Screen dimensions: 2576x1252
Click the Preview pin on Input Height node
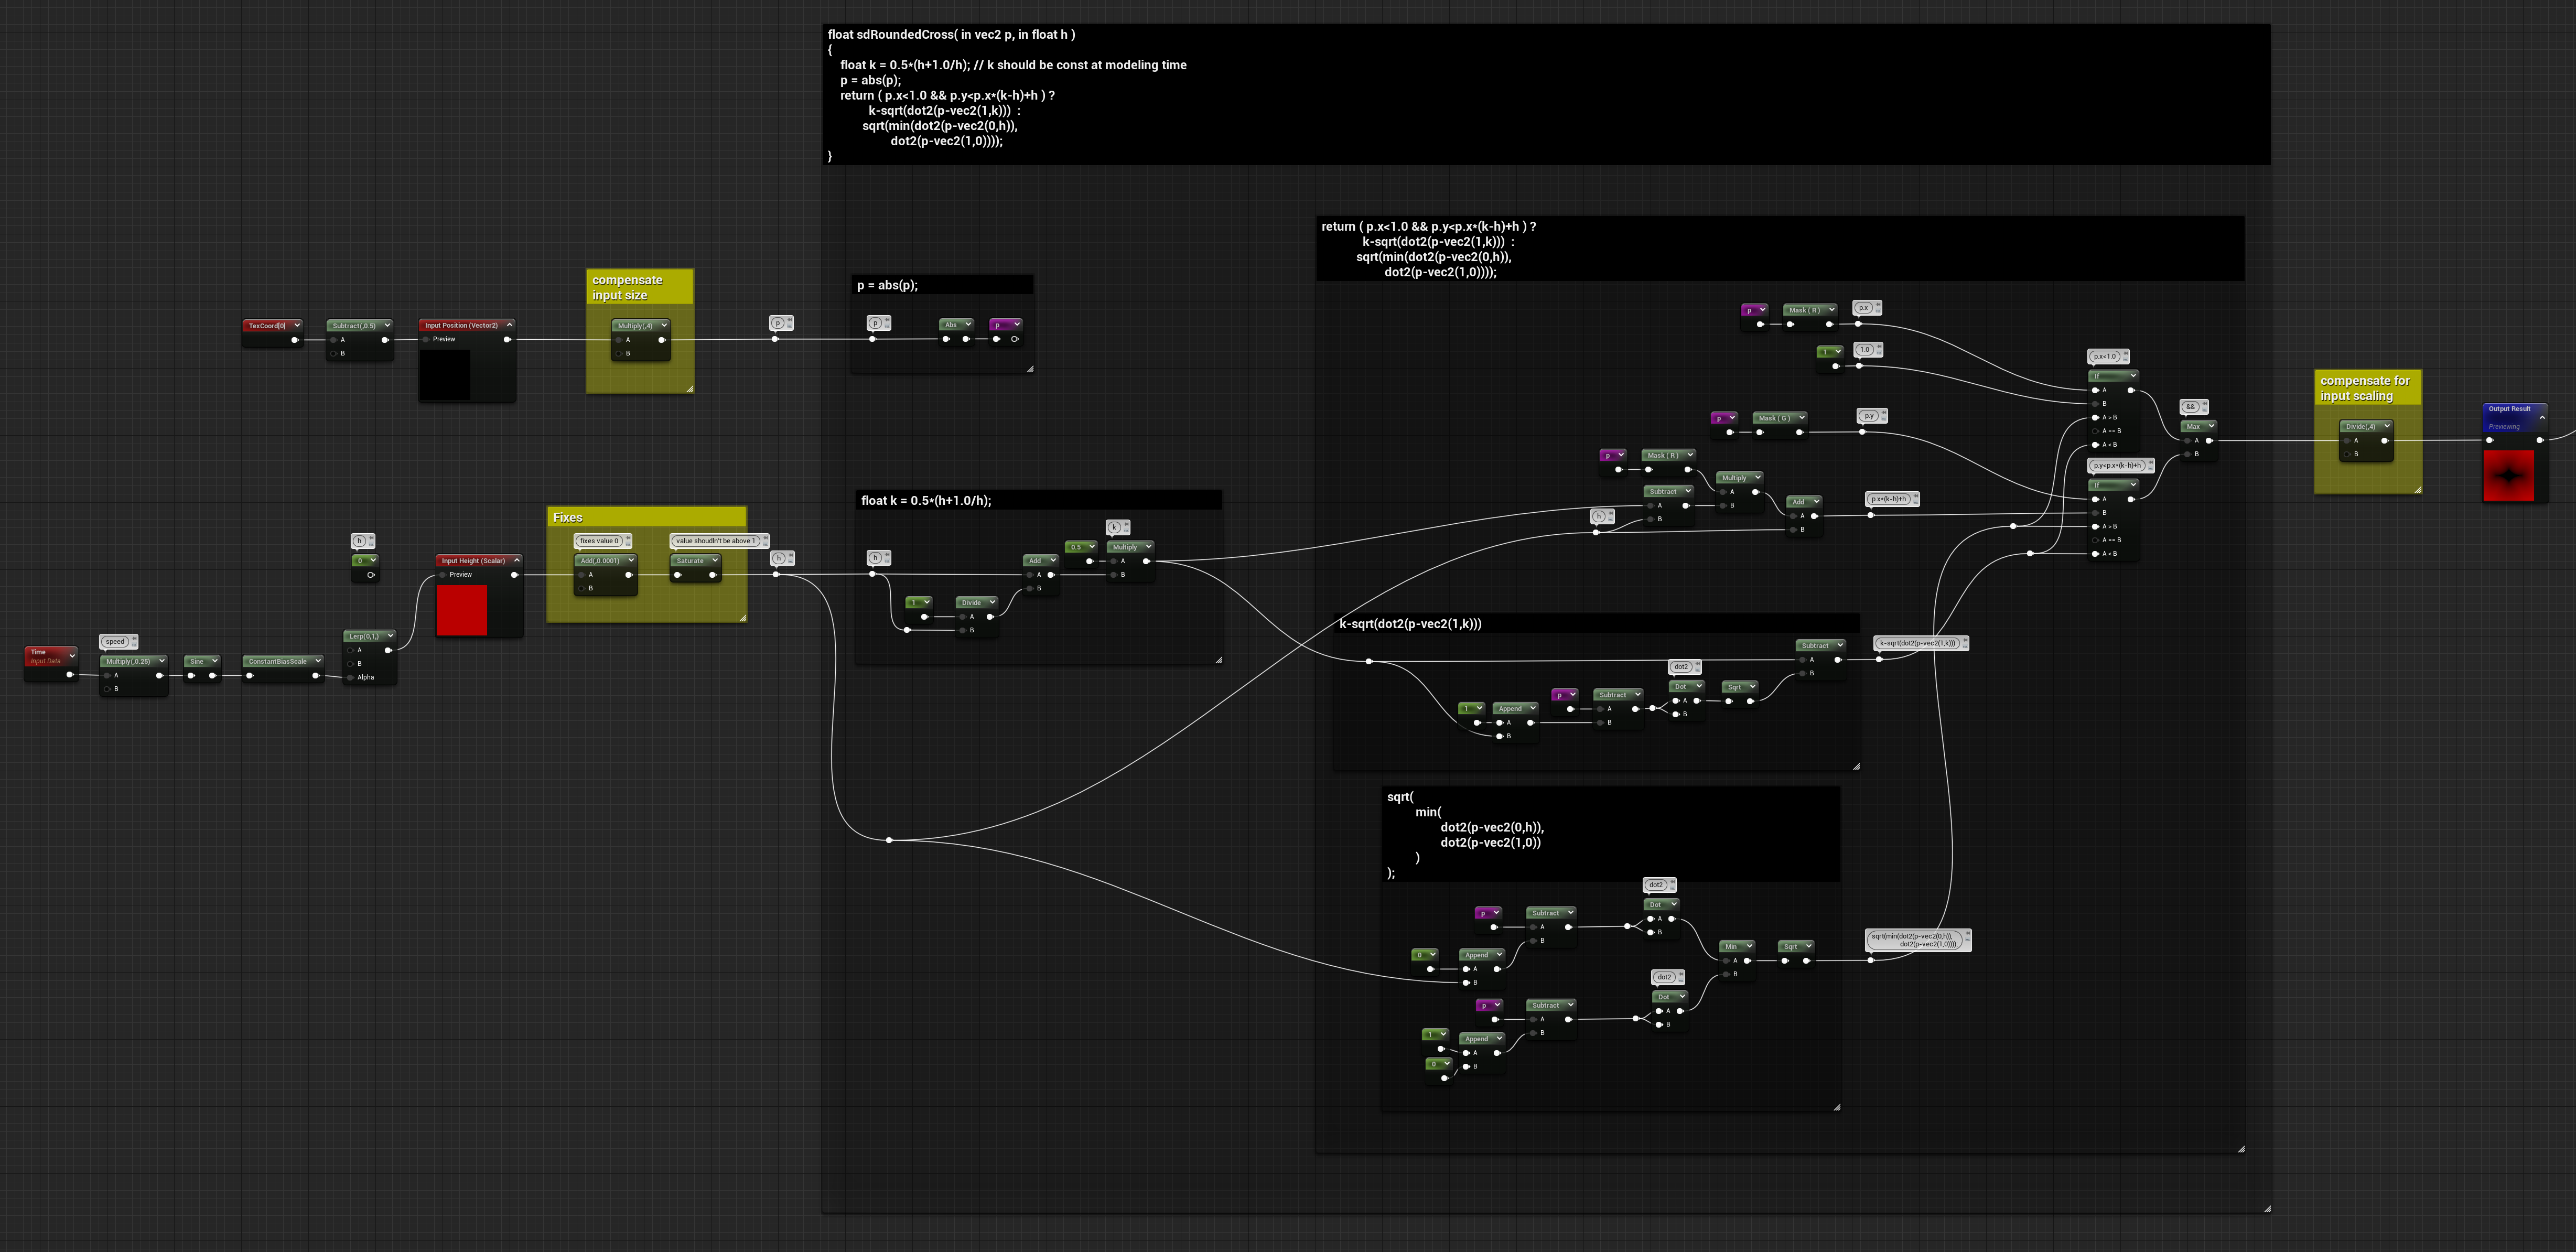click(443, 574)
